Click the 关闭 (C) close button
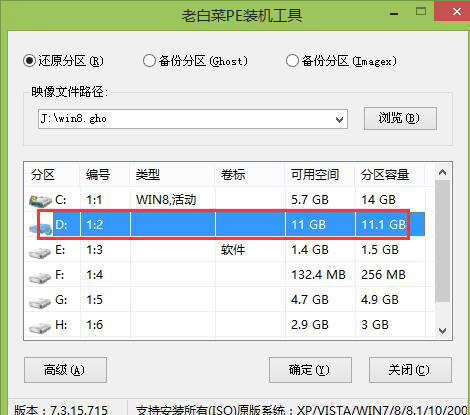Screen dimensions: 470x415 (x=410, y=370)
